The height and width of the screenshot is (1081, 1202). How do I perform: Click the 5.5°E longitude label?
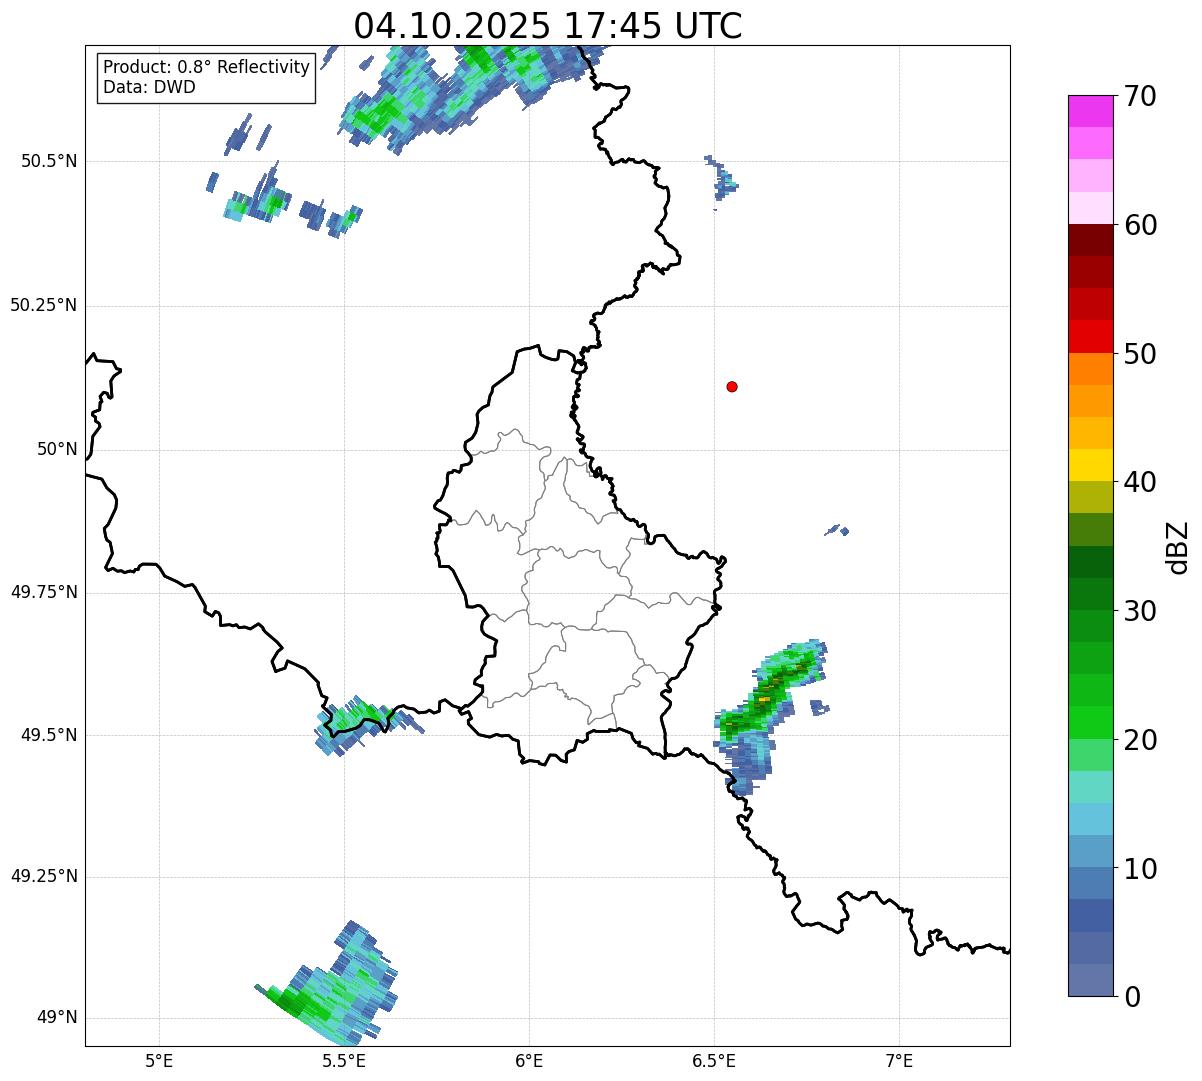(344, 1060)
